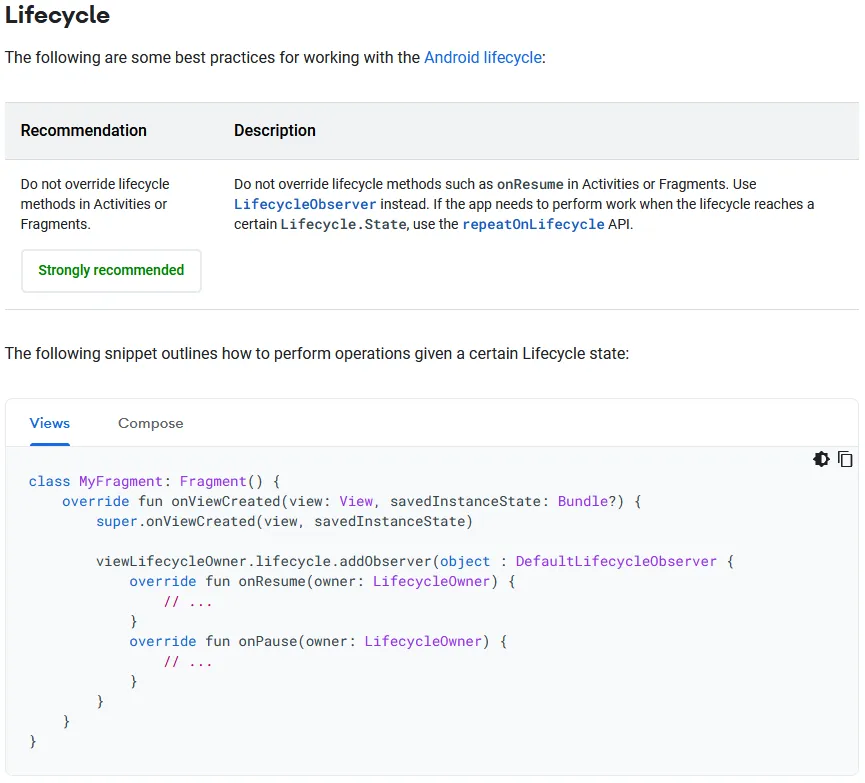Select the Recommendation column header
The width and height of the screenshot is (865, 783).
click(84, 130)
